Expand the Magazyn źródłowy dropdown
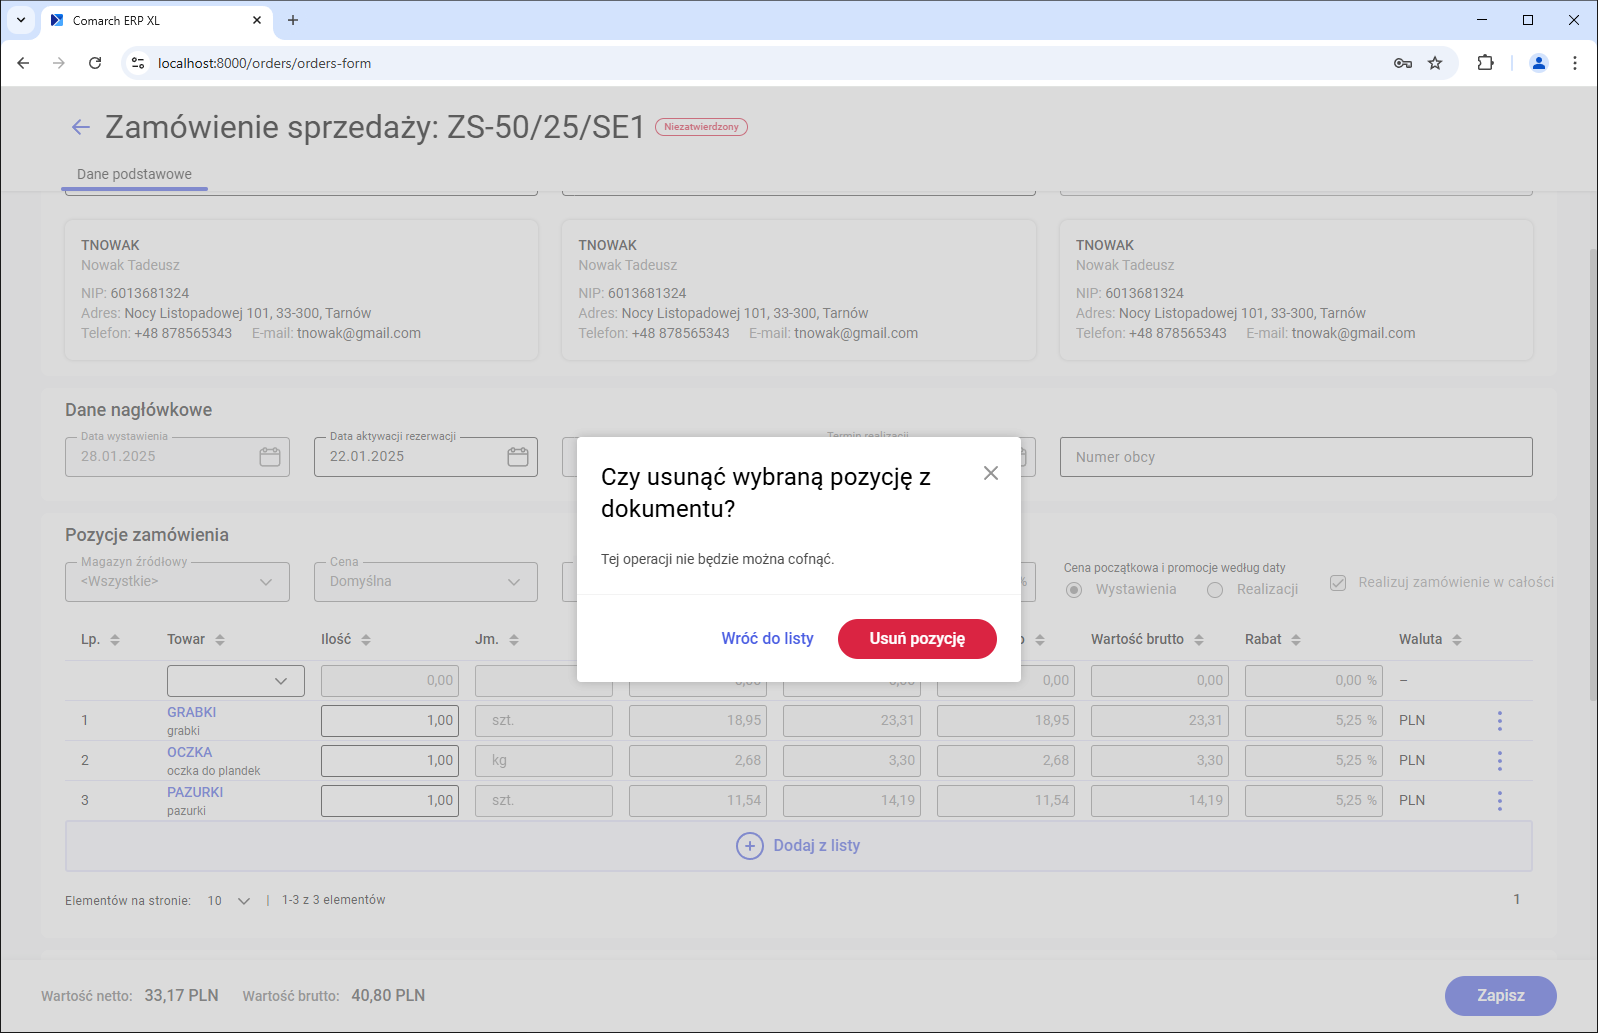 (266, 582)
